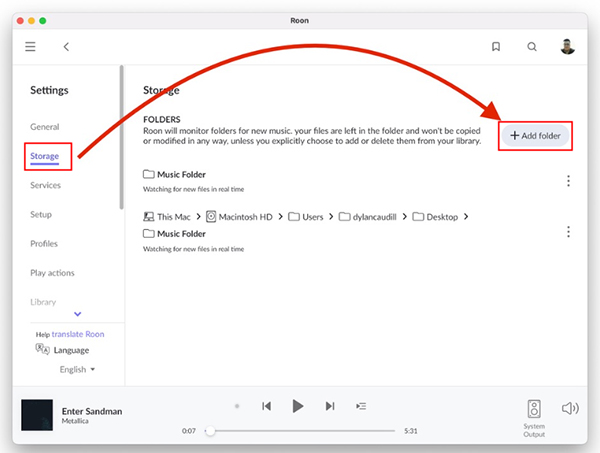Image resolution: width=600 pixels, height=453 pixels.
Task: Open System Output speaker selection
Action: (534, 412)
